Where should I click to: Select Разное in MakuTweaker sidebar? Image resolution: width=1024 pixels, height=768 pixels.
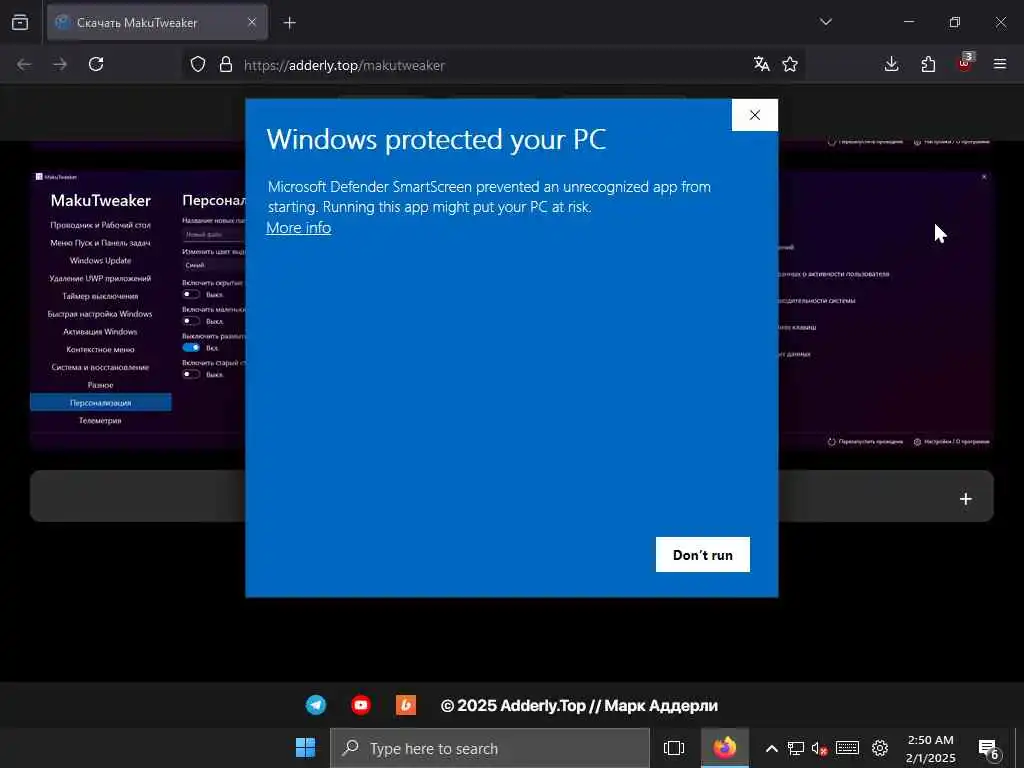(x=101, y=385)
